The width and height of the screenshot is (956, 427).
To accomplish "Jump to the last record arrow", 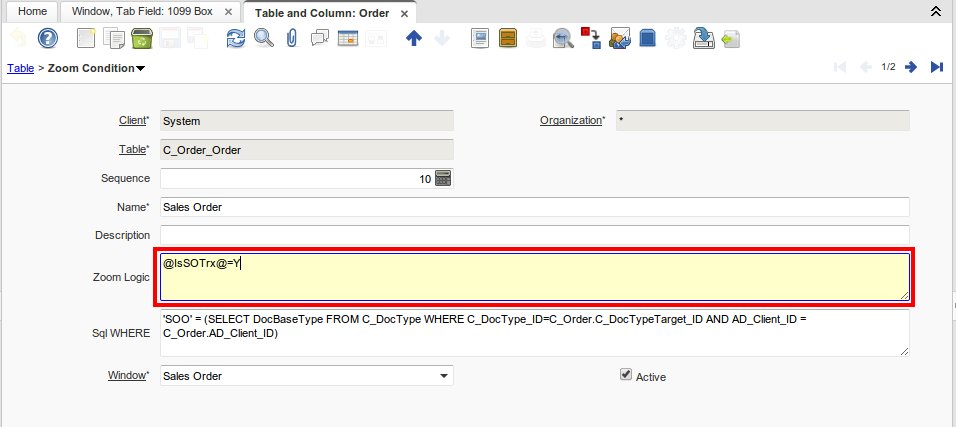I will point(937,67).
